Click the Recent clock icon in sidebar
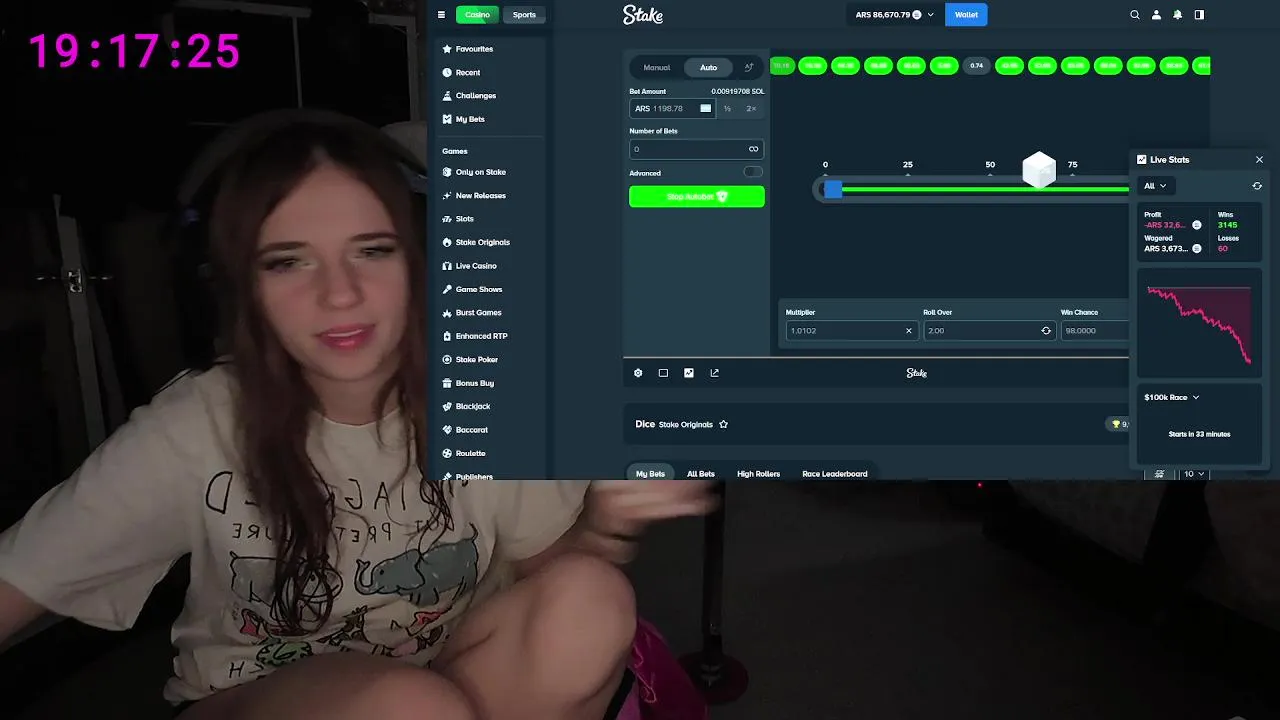Image resolution: width=1280 pixels, height=720 pixels. click(447, 72)
